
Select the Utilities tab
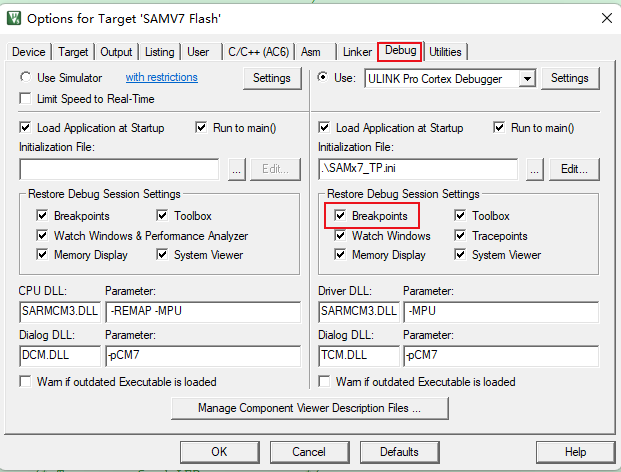[445, 52]
